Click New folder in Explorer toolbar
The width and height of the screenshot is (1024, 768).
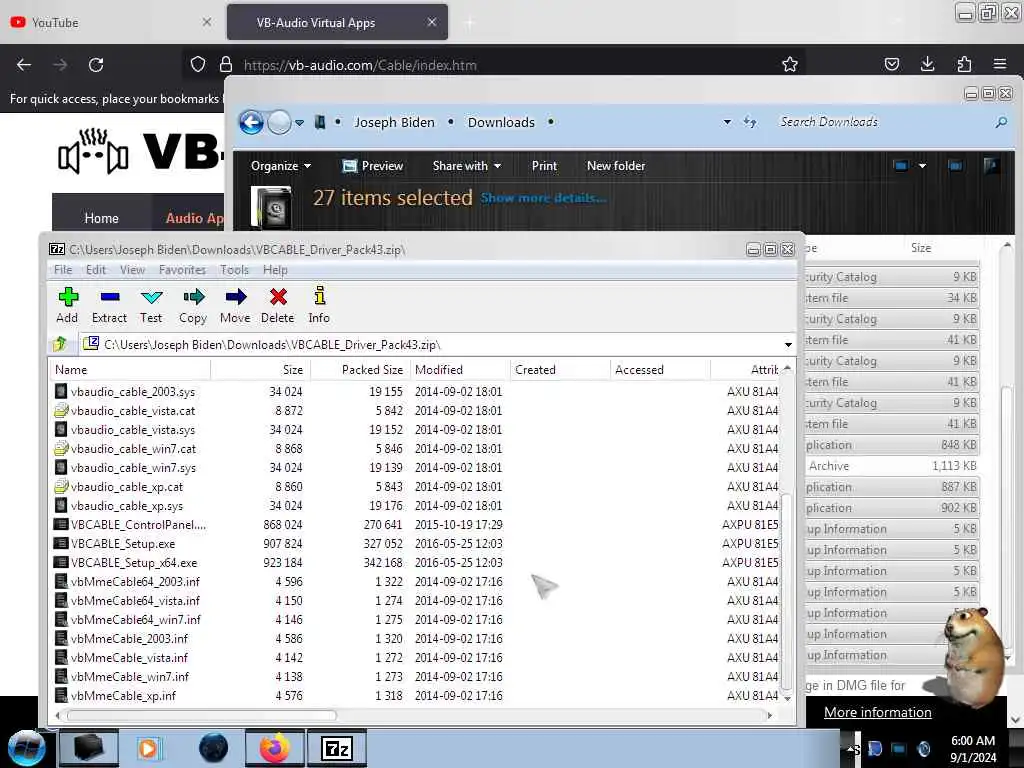click(616, 166)
